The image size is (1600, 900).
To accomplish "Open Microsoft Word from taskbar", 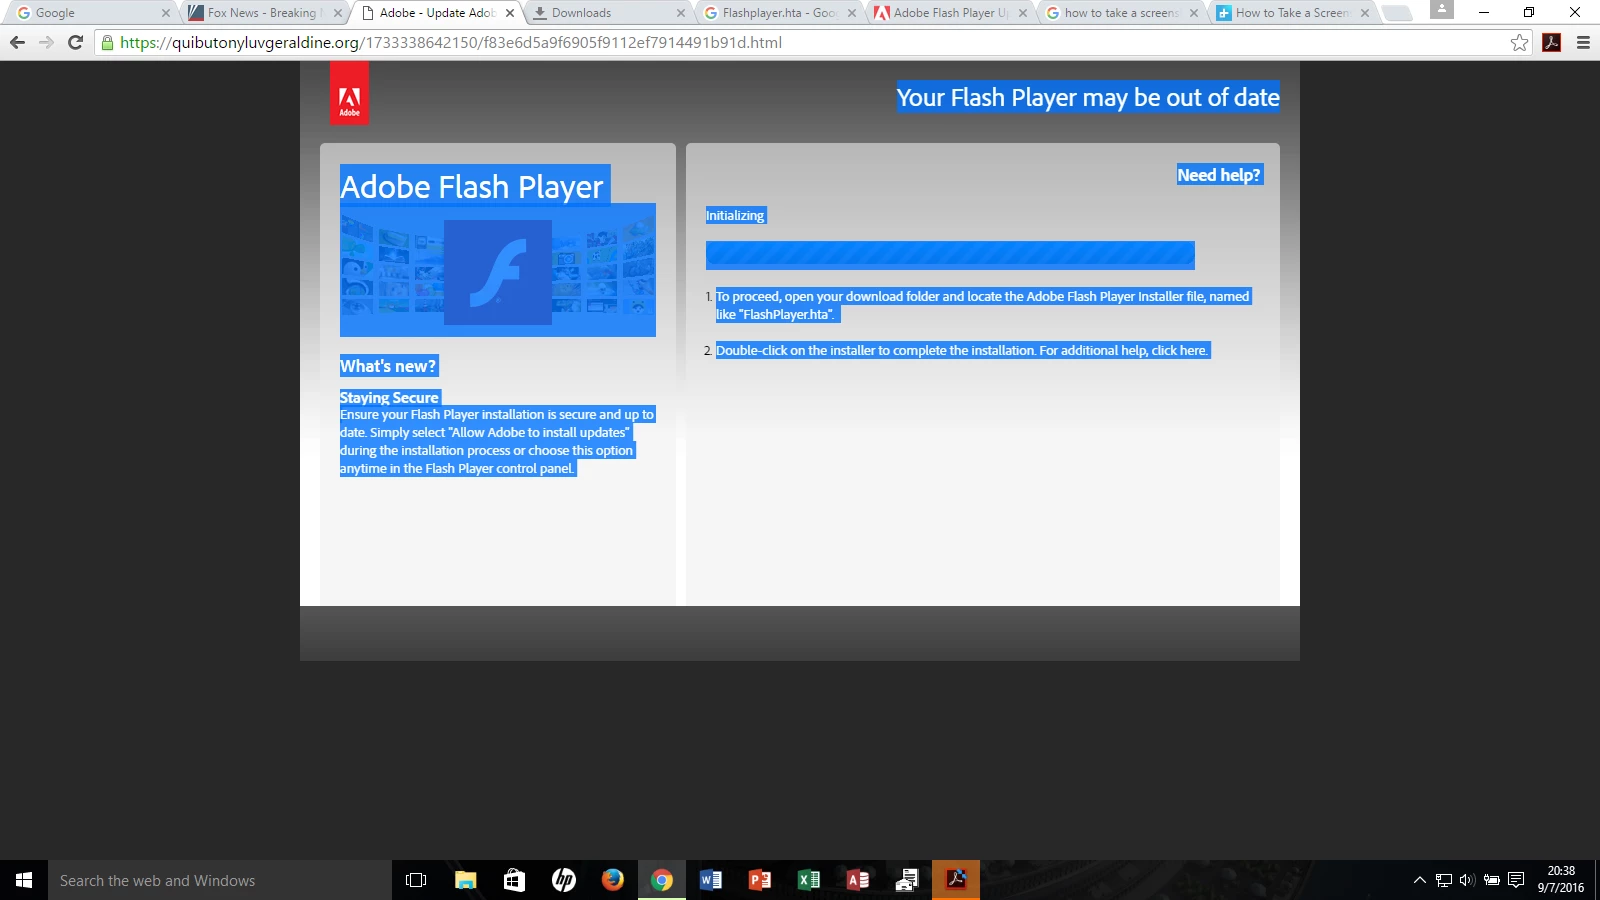I will 710,880.
